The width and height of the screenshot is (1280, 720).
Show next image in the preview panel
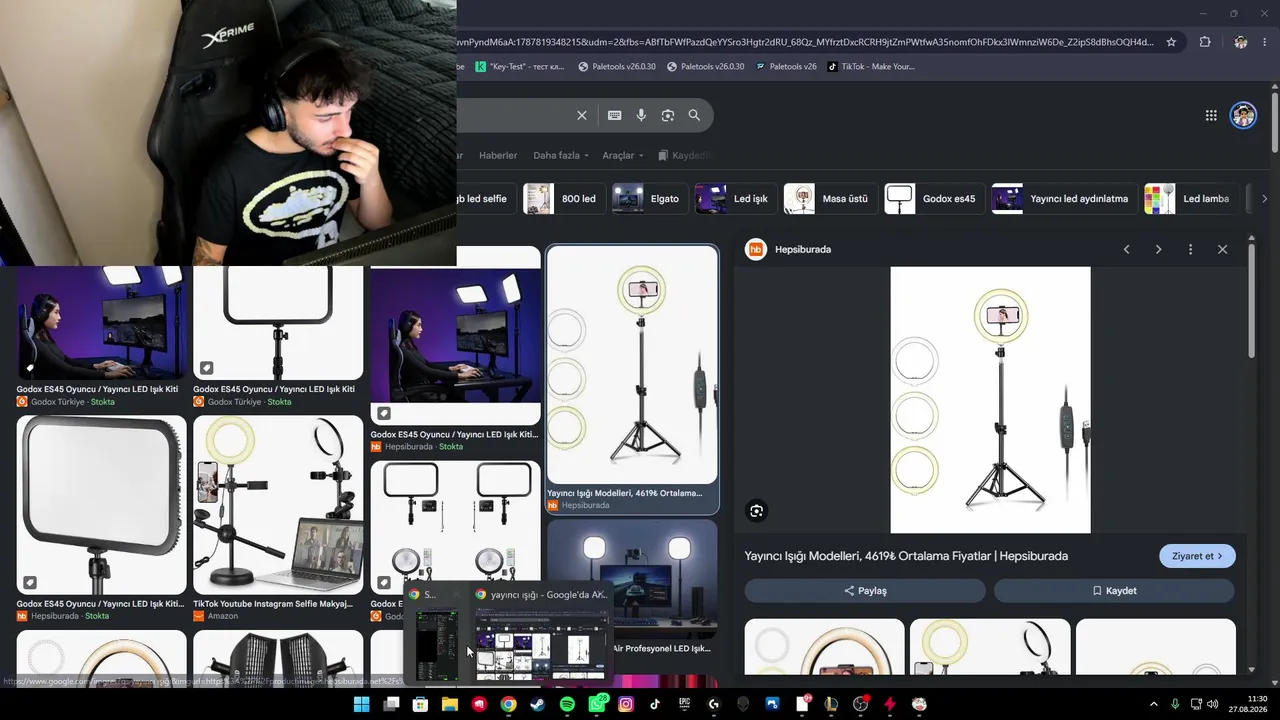[x=1158, y=249]
